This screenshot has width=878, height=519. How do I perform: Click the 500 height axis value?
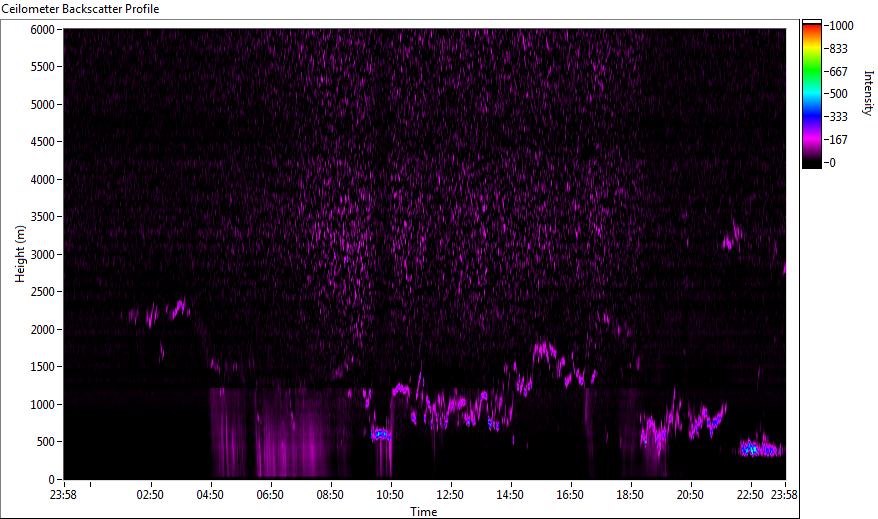tap(45, 442)
